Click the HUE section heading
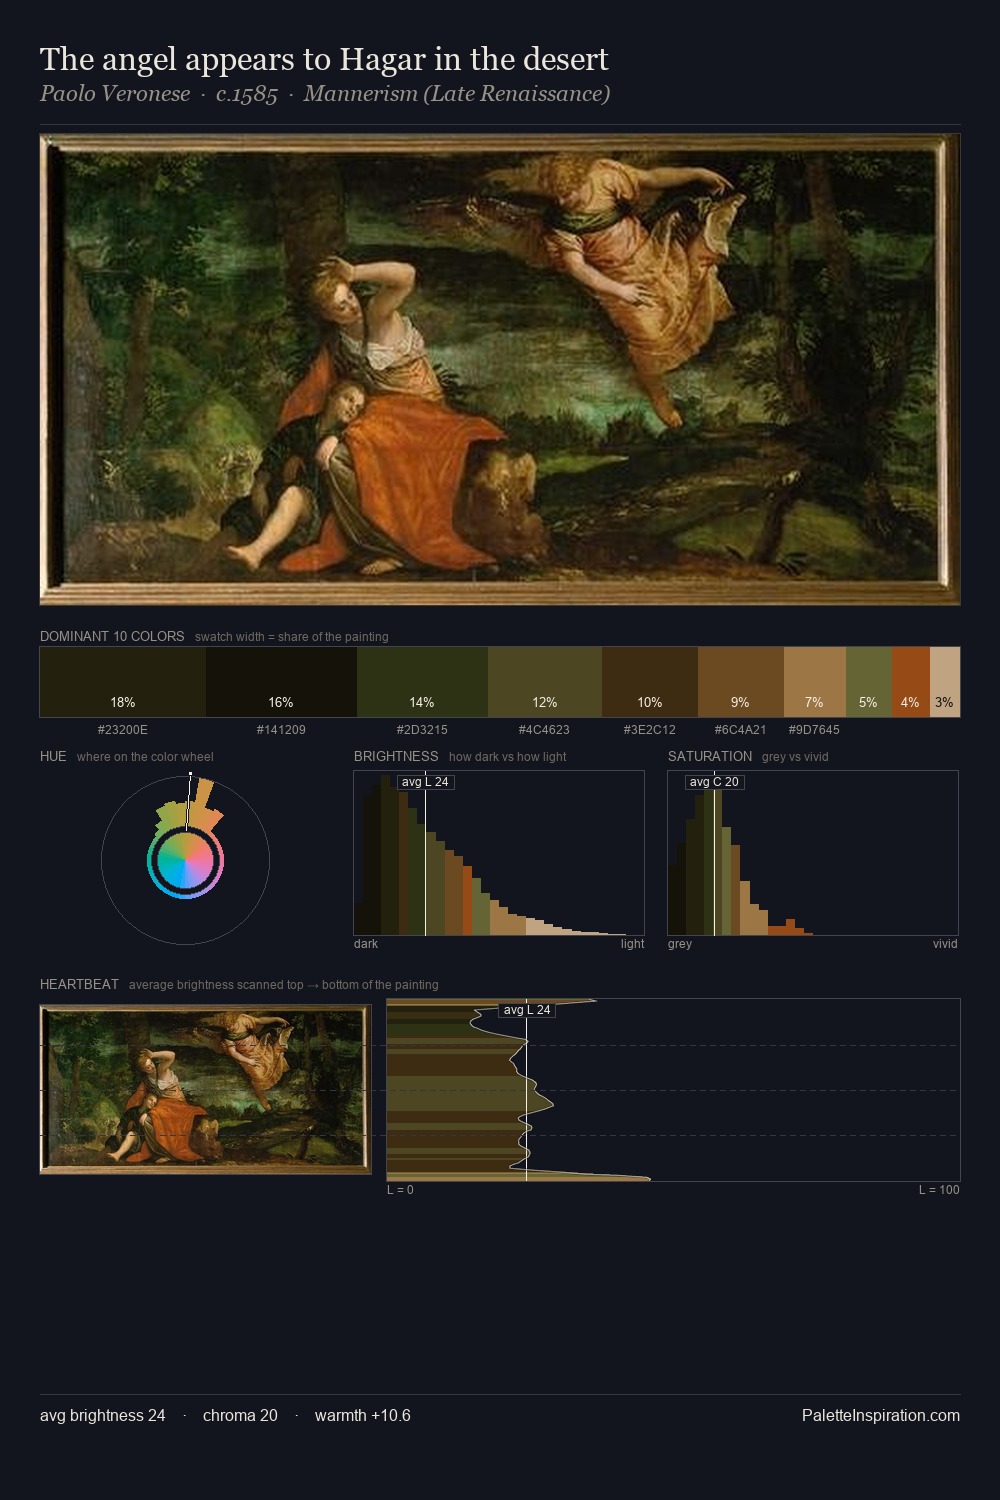The height and width of the screenshot is (1500, 1000). pyautogui.click(x=53, y=756)
